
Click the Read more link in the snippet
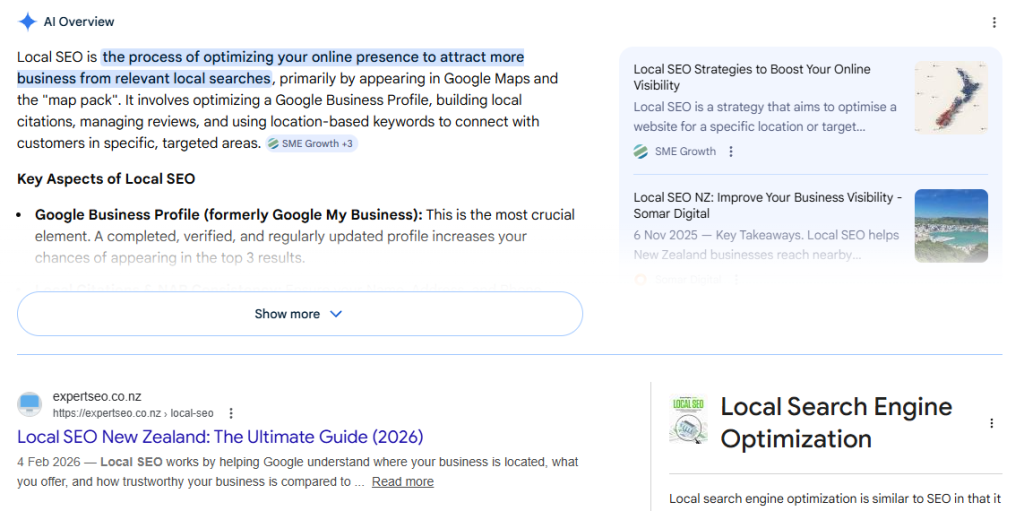[x=403, y=482]
